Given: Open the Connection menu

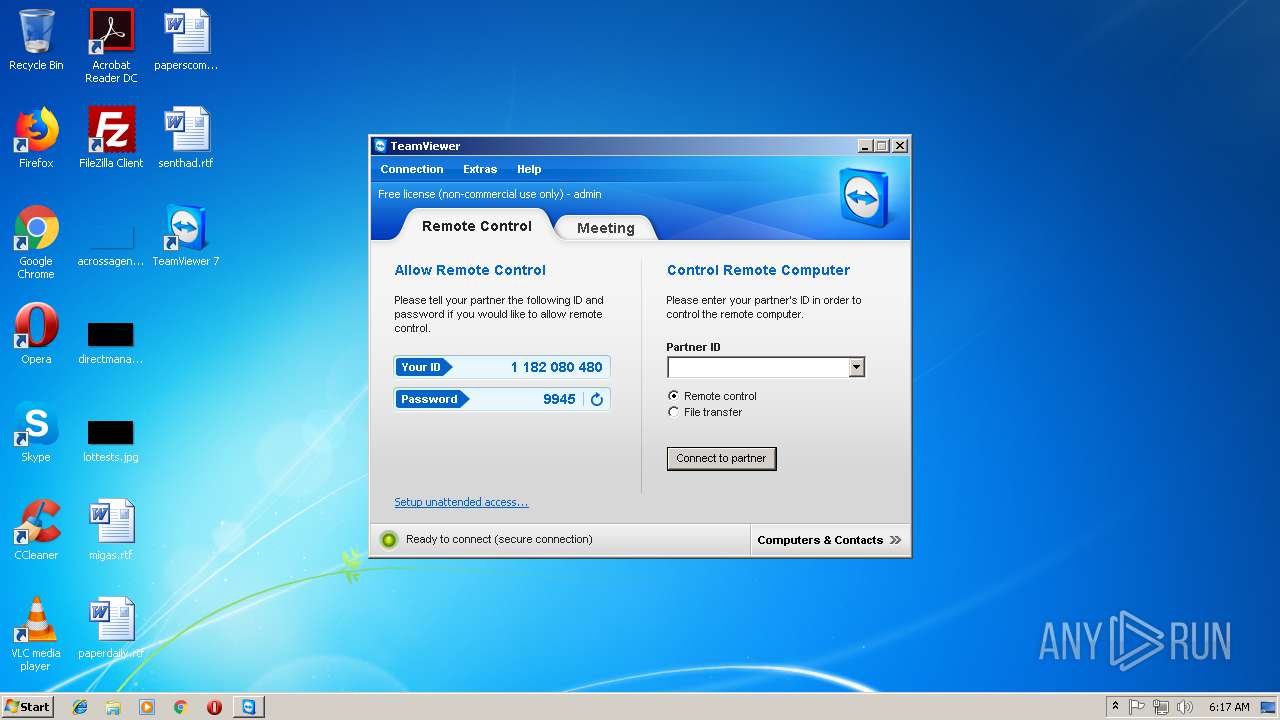Looking at the screenshot, I should point(412,169).
